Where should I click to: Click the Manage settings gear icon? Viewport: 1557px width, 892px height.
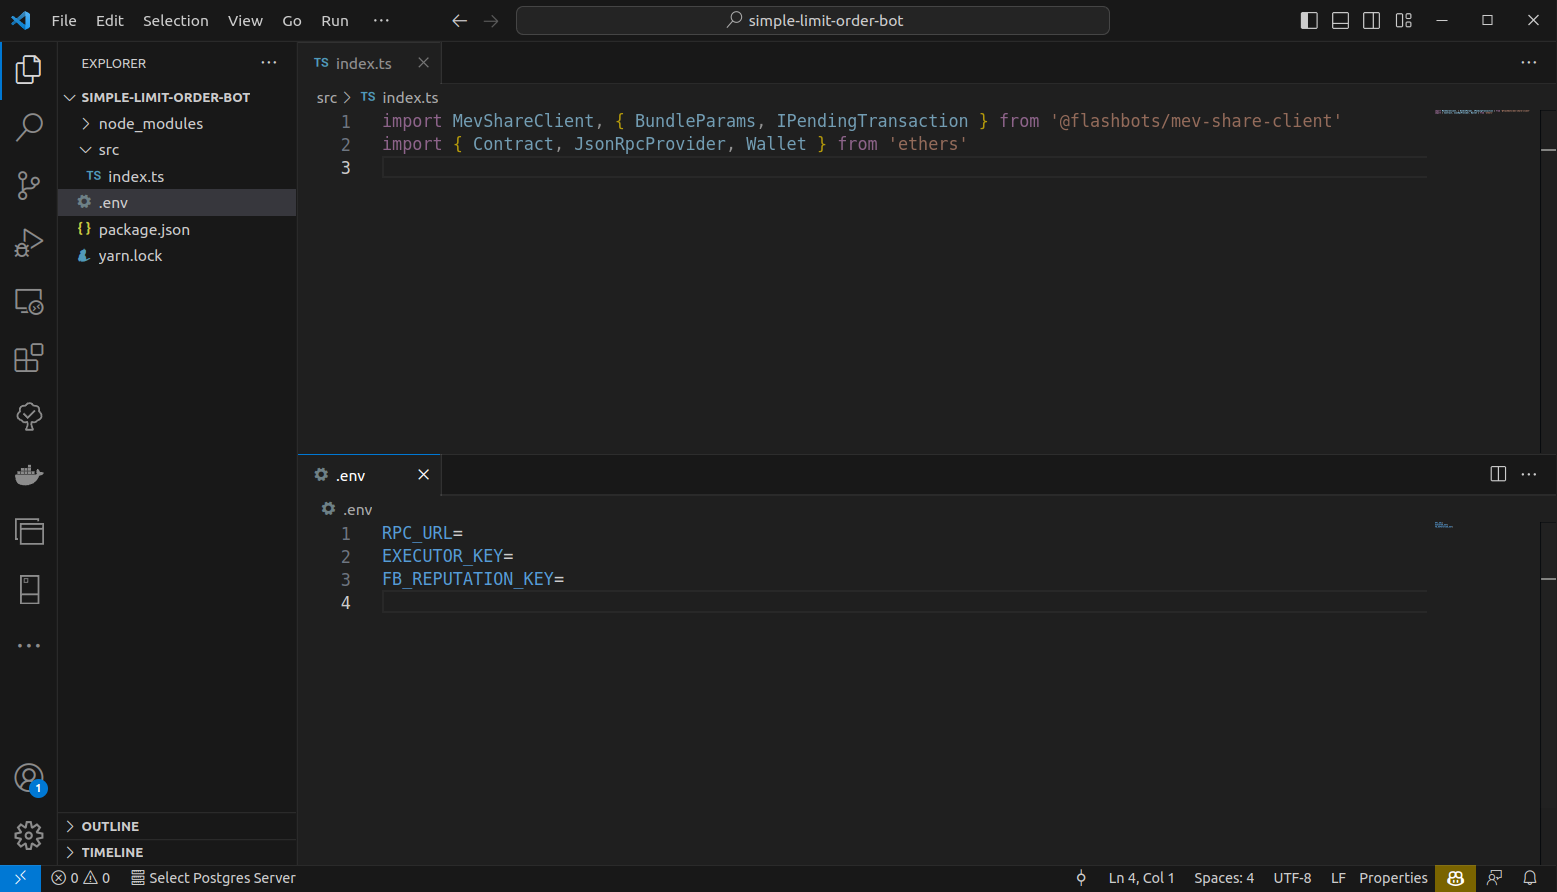pos(29,835)
